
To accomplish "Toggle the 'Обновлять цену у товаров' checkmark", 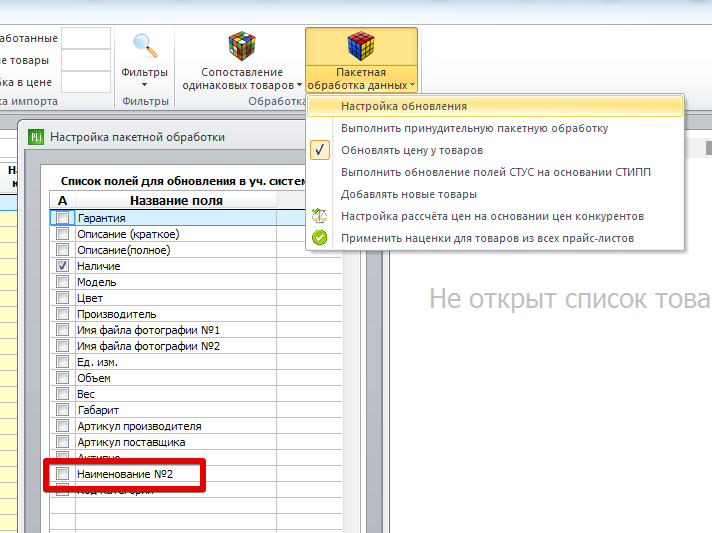I will point(320,150).
